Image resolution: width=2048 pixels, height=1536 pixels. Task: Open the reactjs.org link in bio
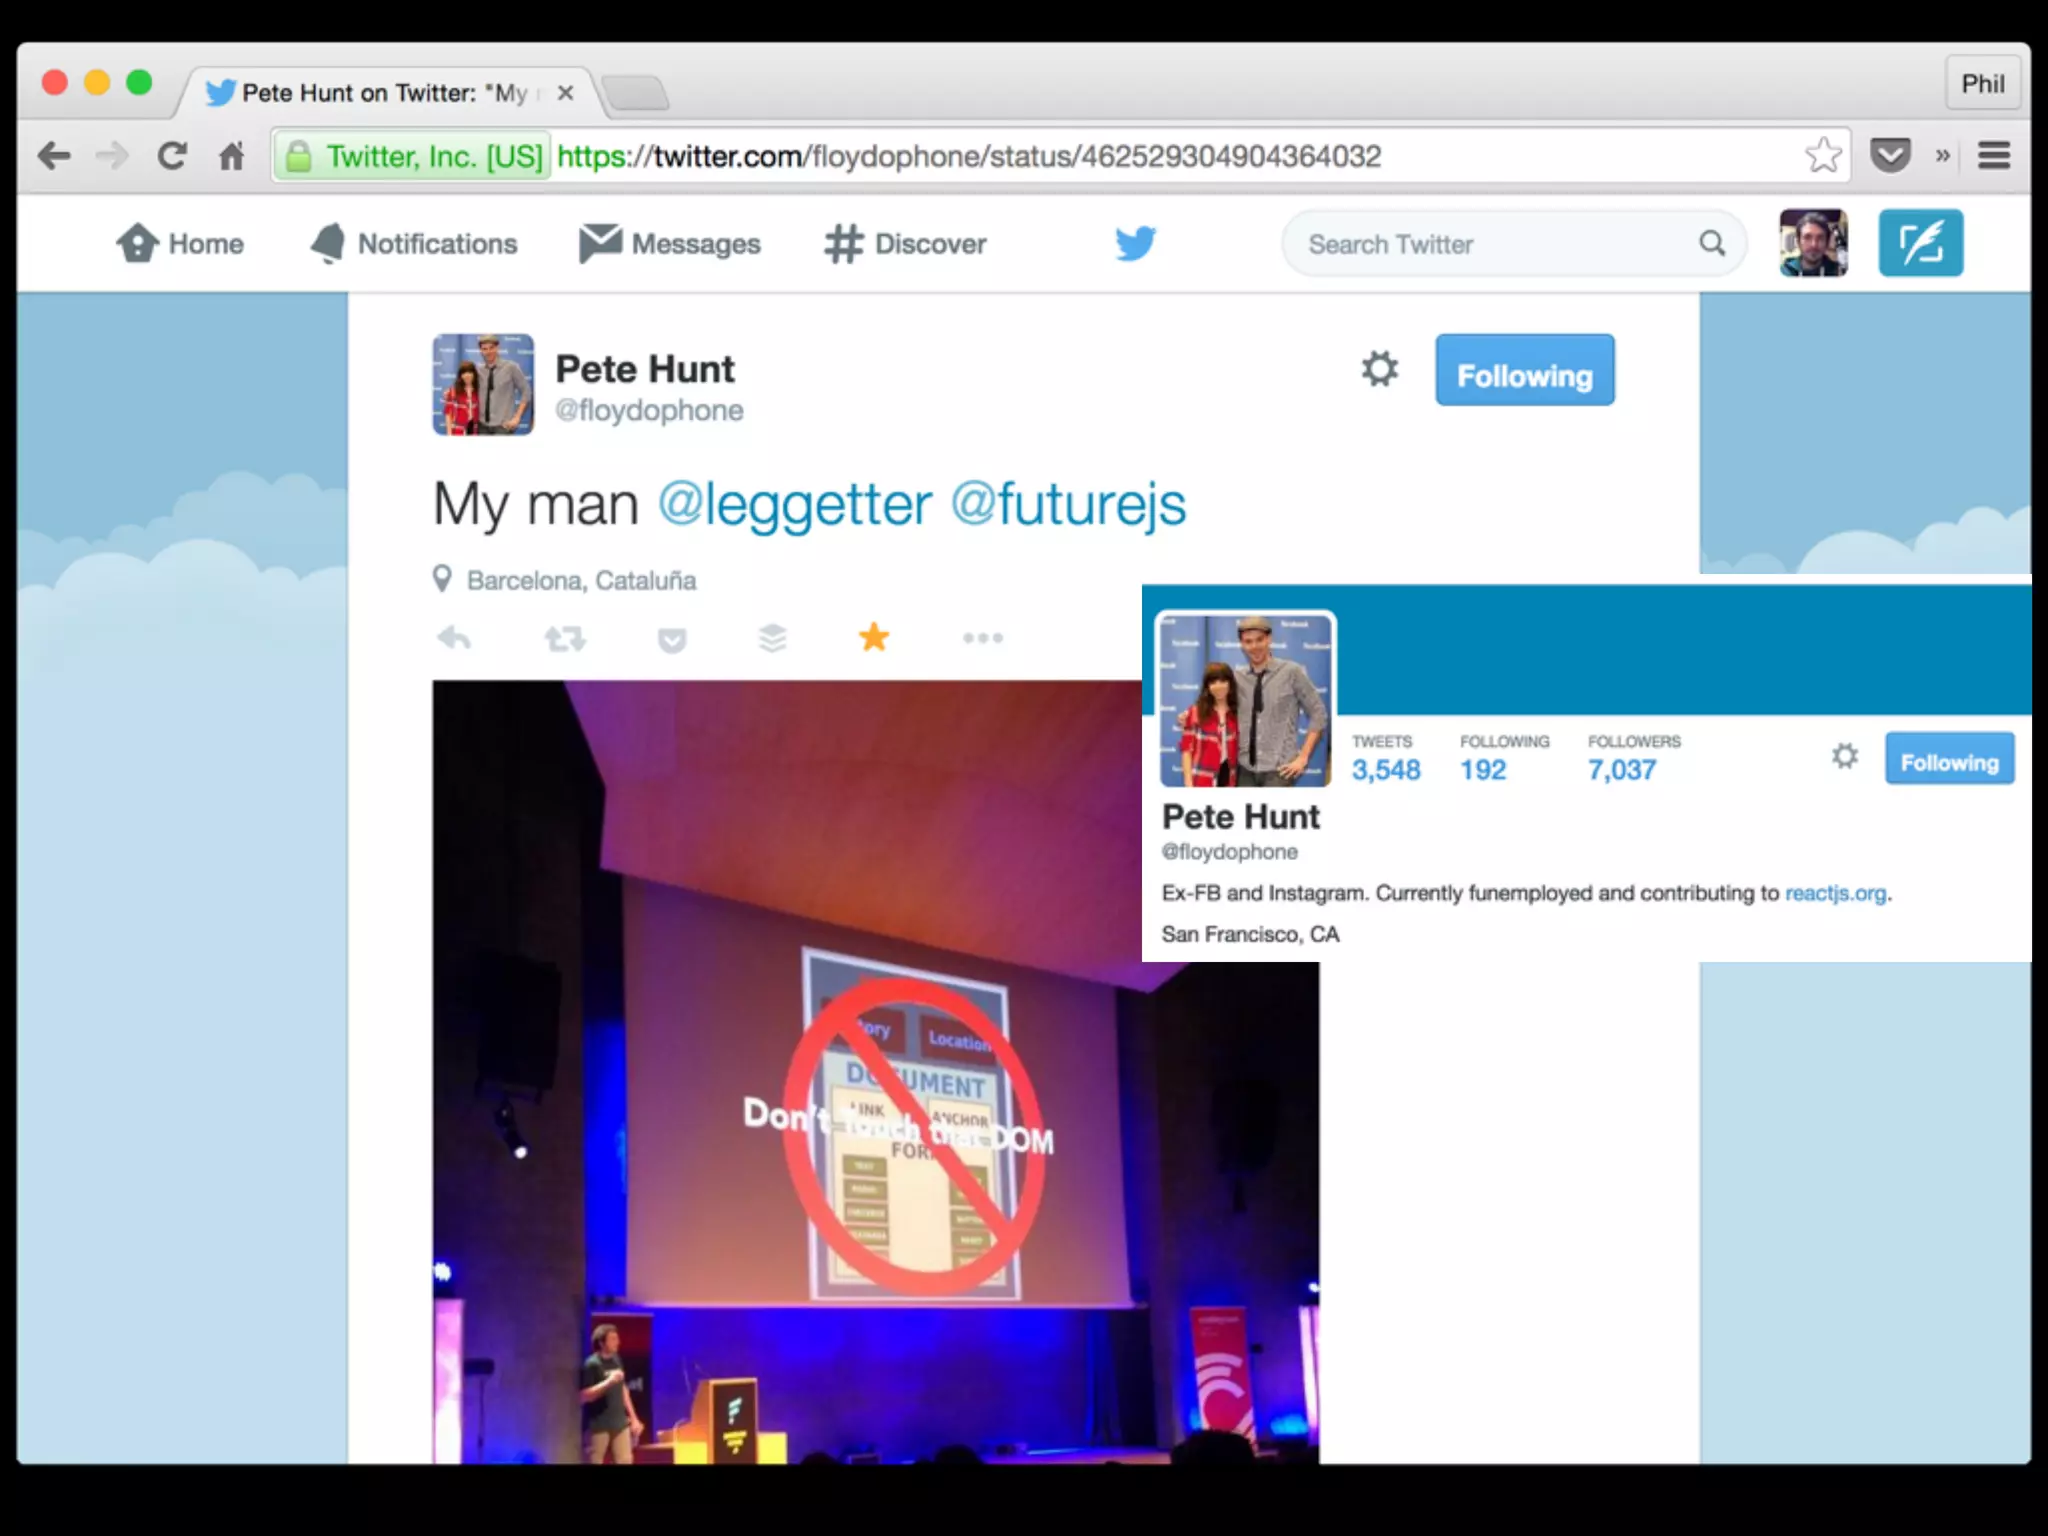1835,893
